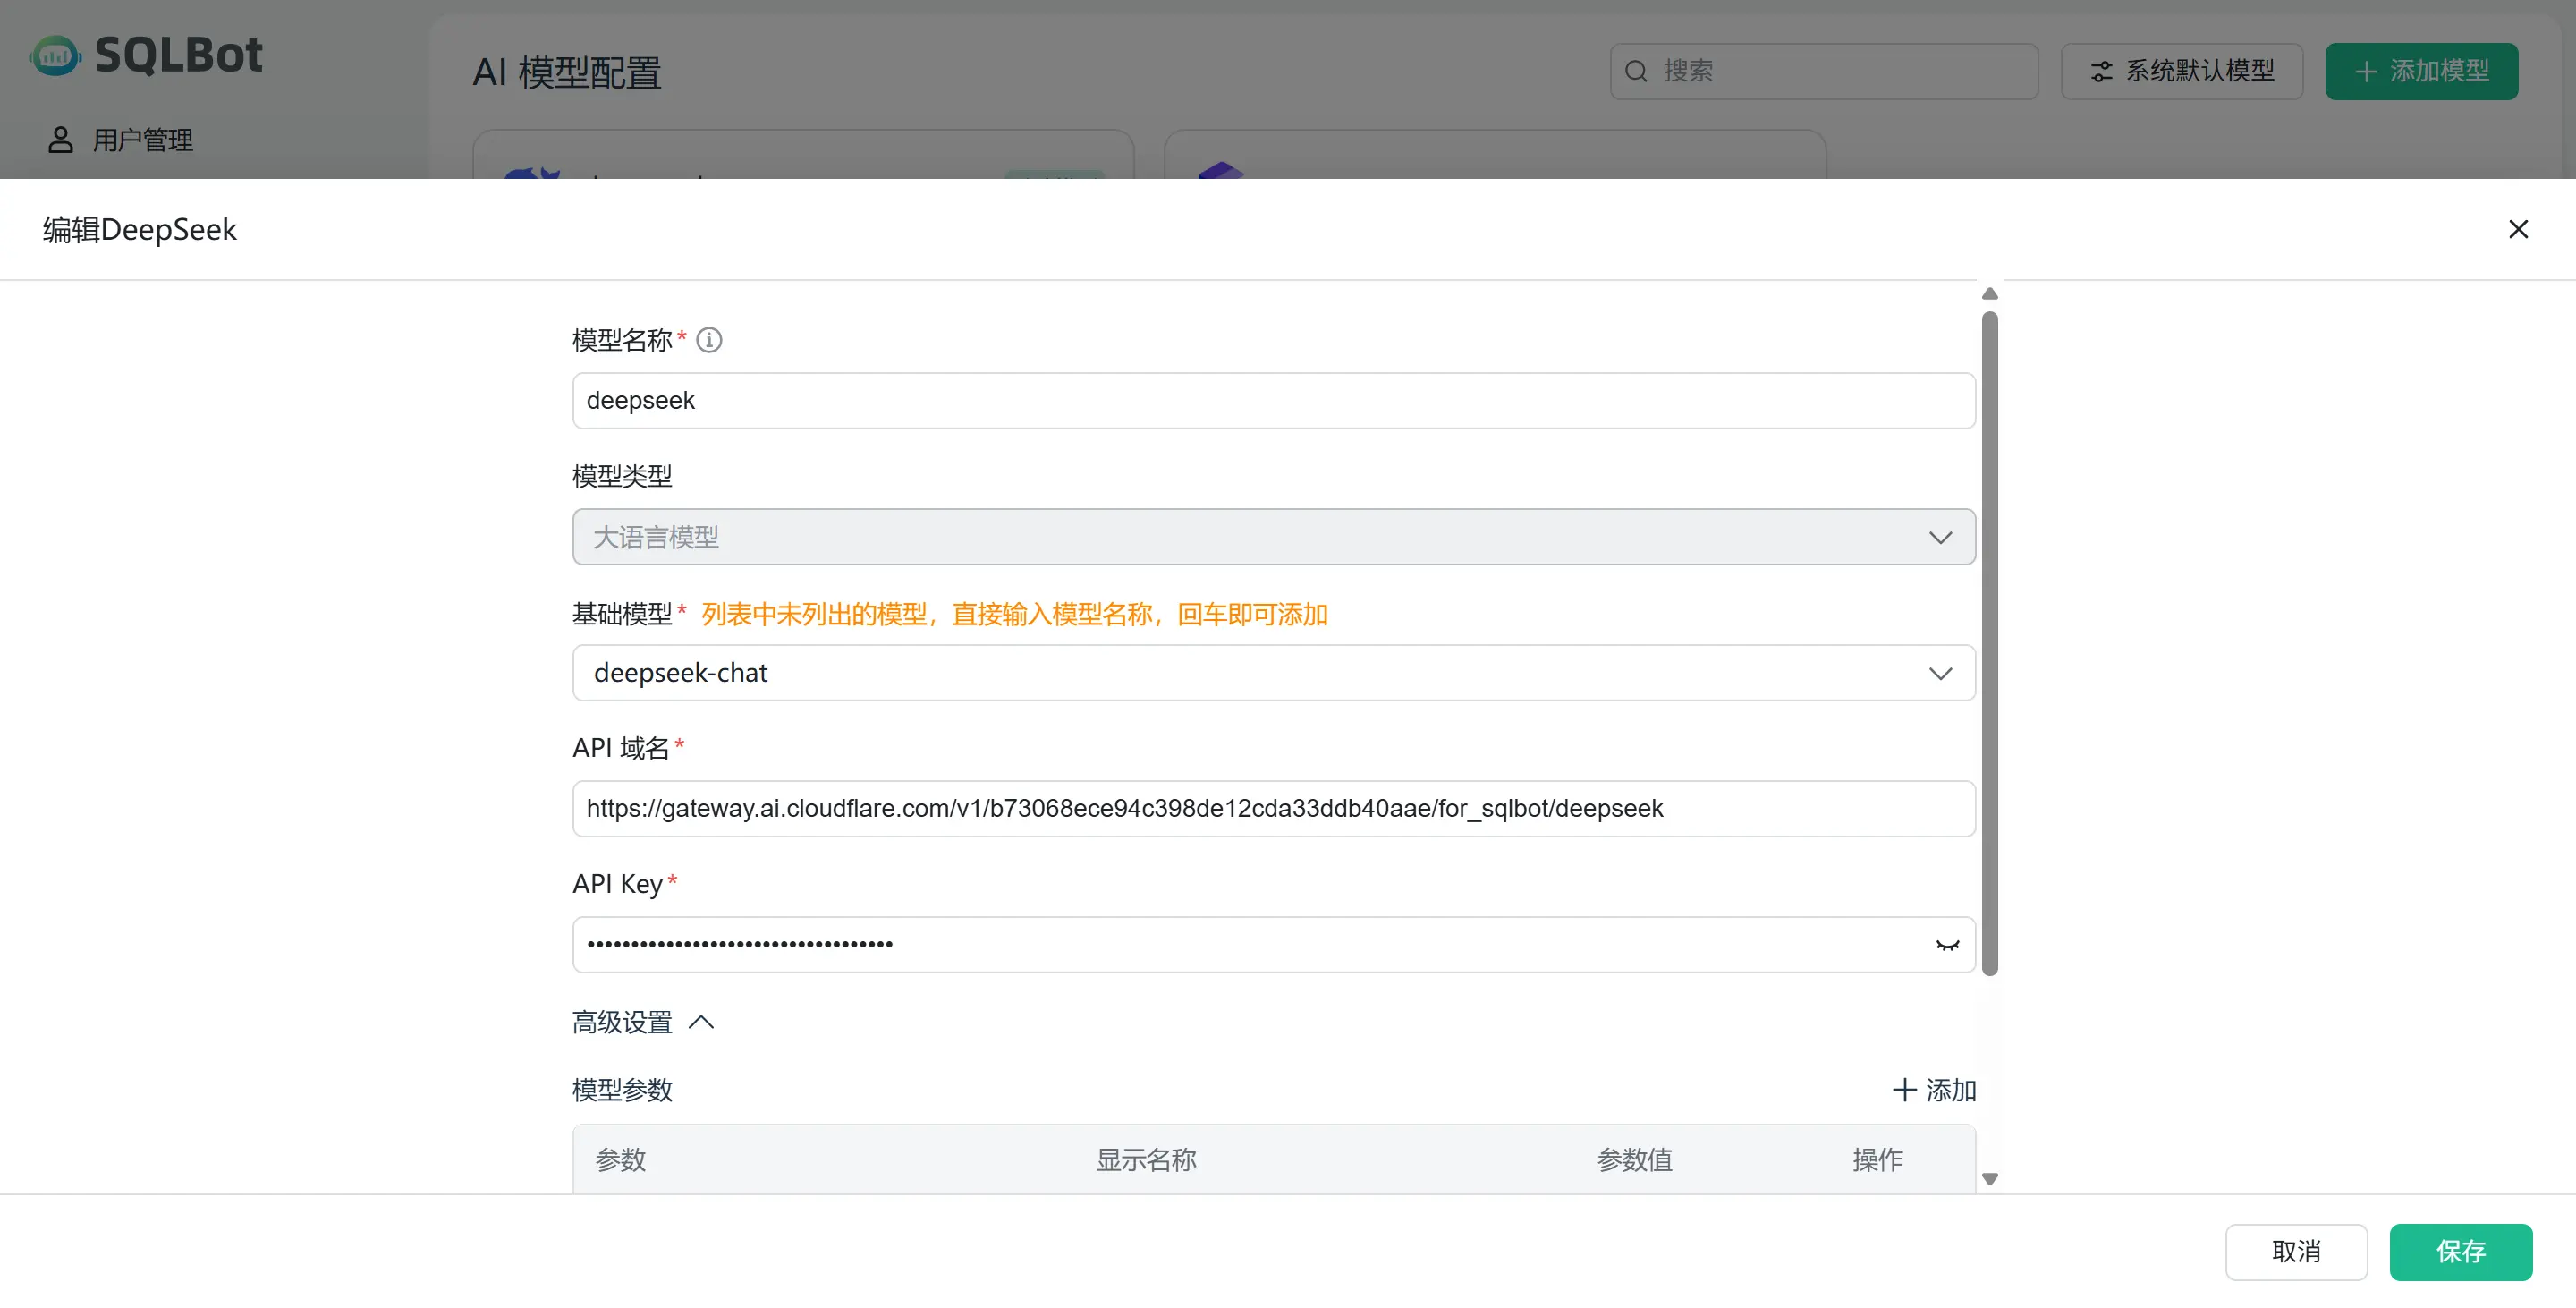
Task: Click the 取消 button
Action: (2296, 1252)
